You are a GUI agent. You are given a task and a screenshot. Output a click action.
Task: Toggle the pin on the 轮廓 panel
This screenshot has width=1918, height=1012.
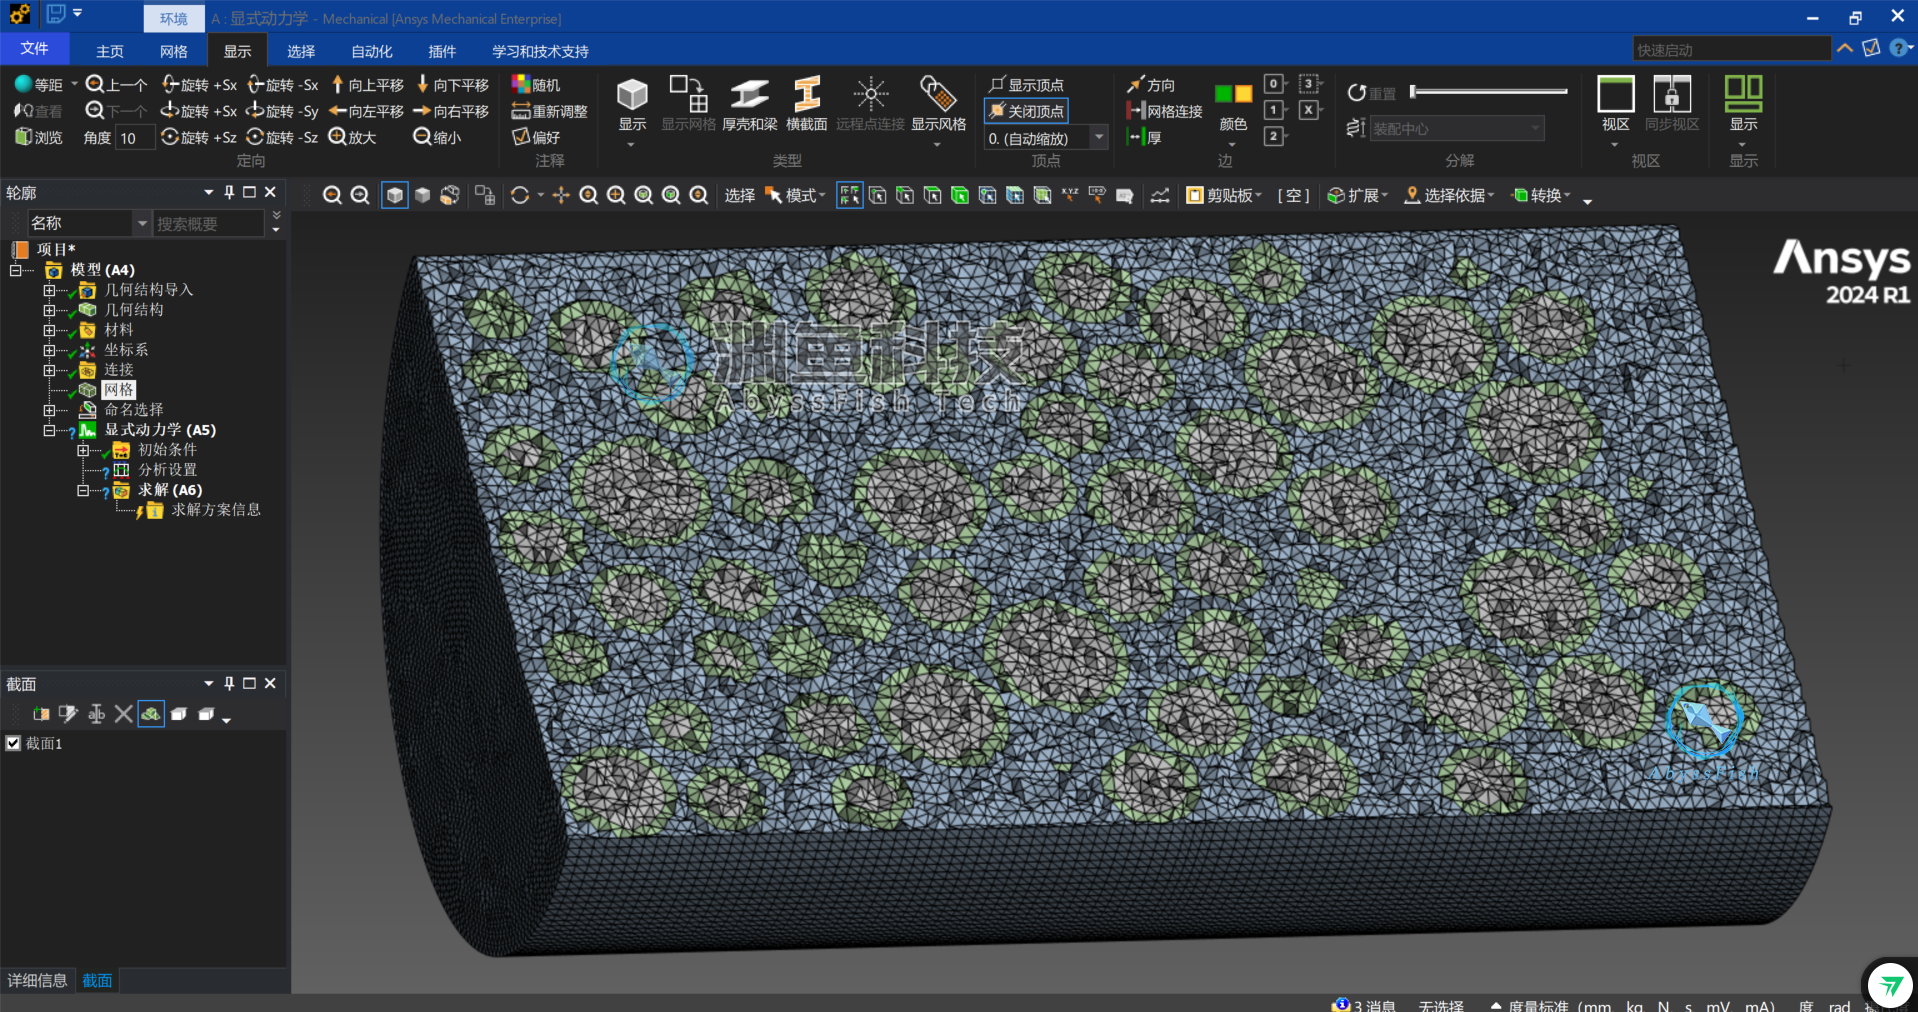[229, 192]
